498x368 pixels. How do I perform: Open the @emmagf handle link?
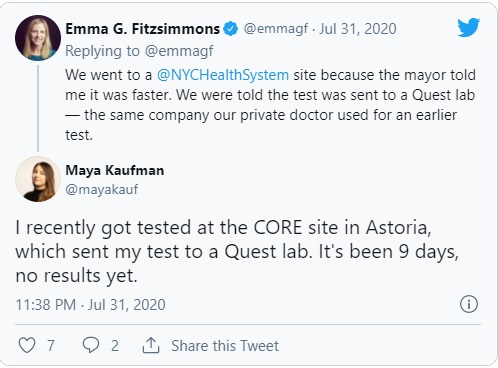(276, 29)
